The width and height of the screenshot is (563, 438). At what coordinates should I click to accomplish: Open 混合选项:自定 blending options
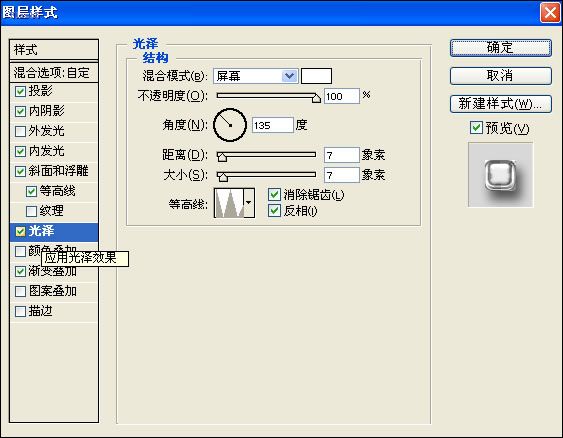(x=54, y=73)
